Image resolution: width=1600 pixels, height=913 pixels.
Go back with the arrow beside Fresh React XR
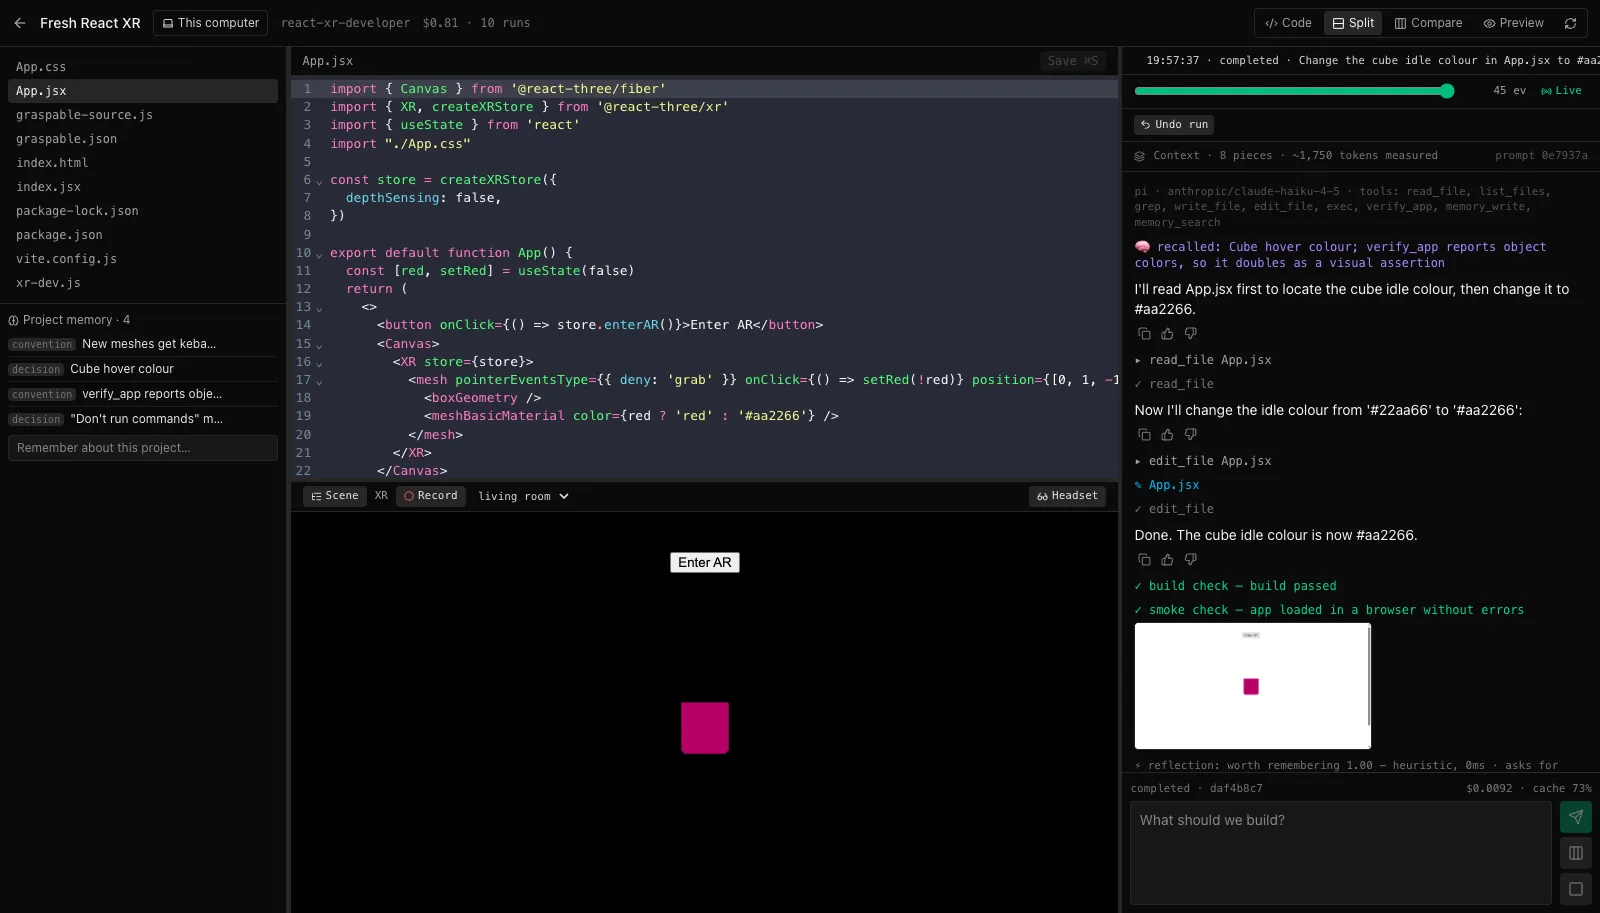(20, 23)
